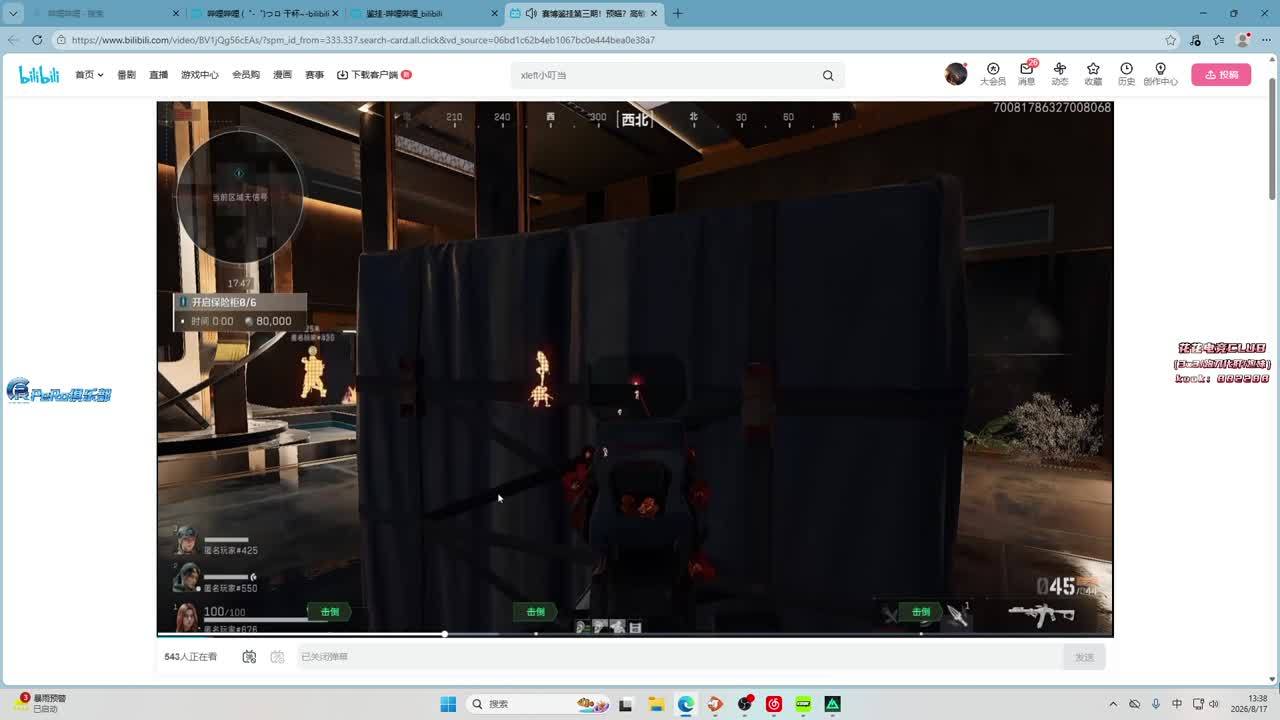This screenshot has height=720, width=1280.
Task: Click the search magnifier icon
Action: pyautogui.click(x=828, y=75)
